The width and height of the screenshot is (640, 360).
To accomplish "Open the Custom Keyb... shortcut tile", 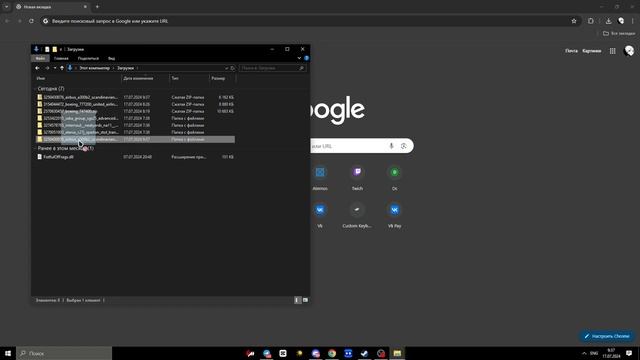I will tap(357, 216).
